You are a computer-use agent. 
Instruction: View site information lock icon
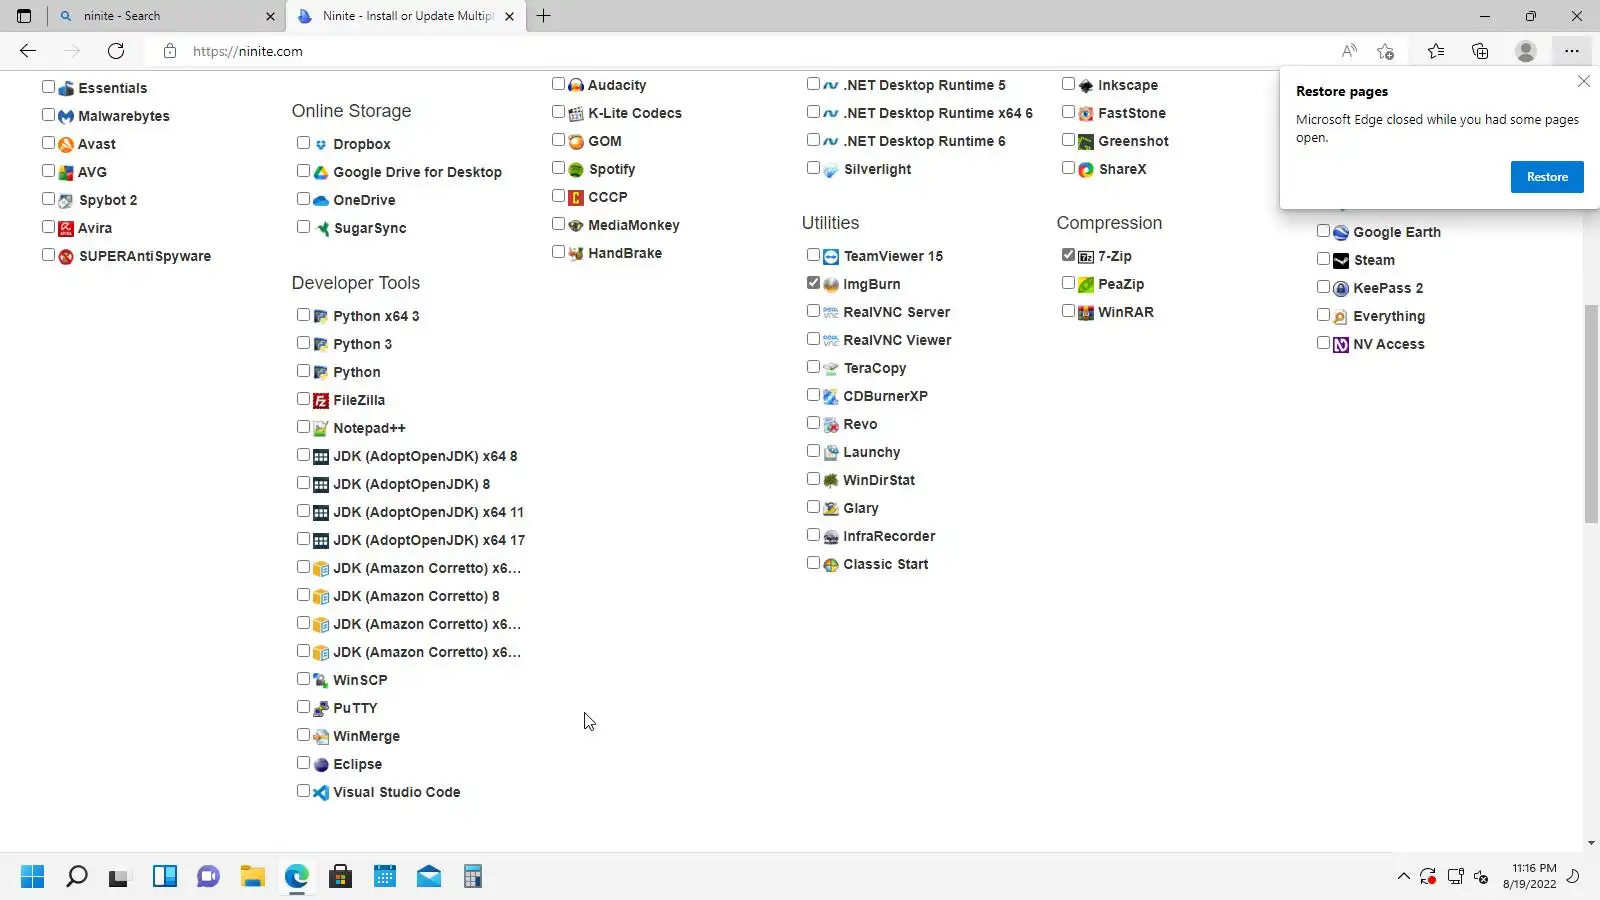click(170, 51)
